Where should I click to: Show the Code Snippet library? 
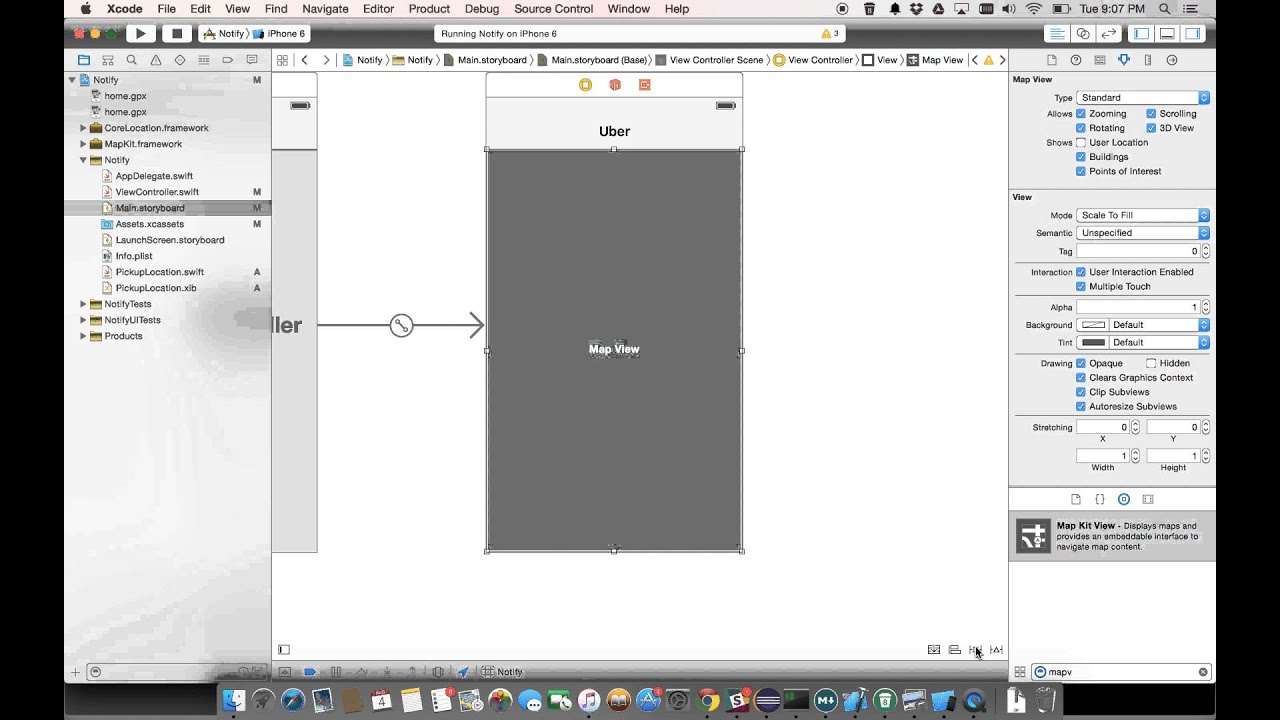1100,499
